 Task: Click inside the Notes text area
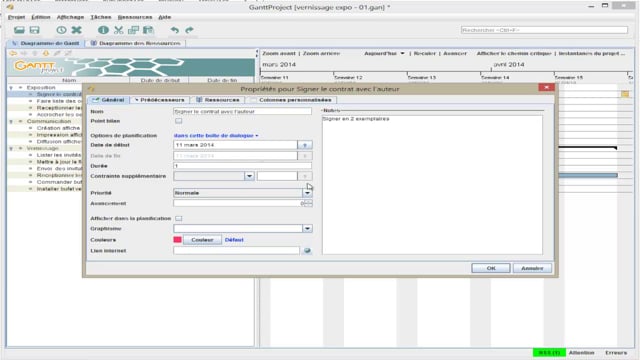point(432,184)
